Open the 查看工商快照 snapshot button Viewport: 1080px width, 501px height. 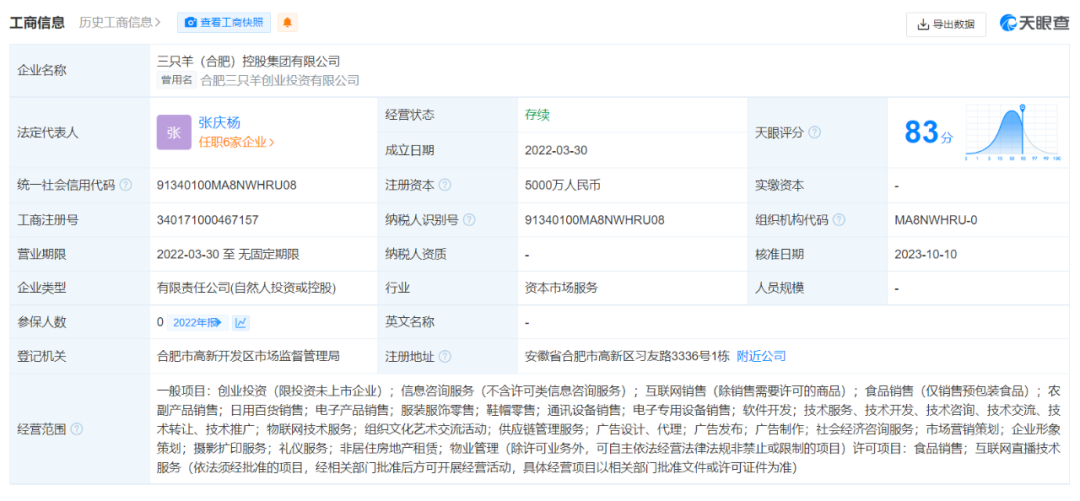point(222,22)
